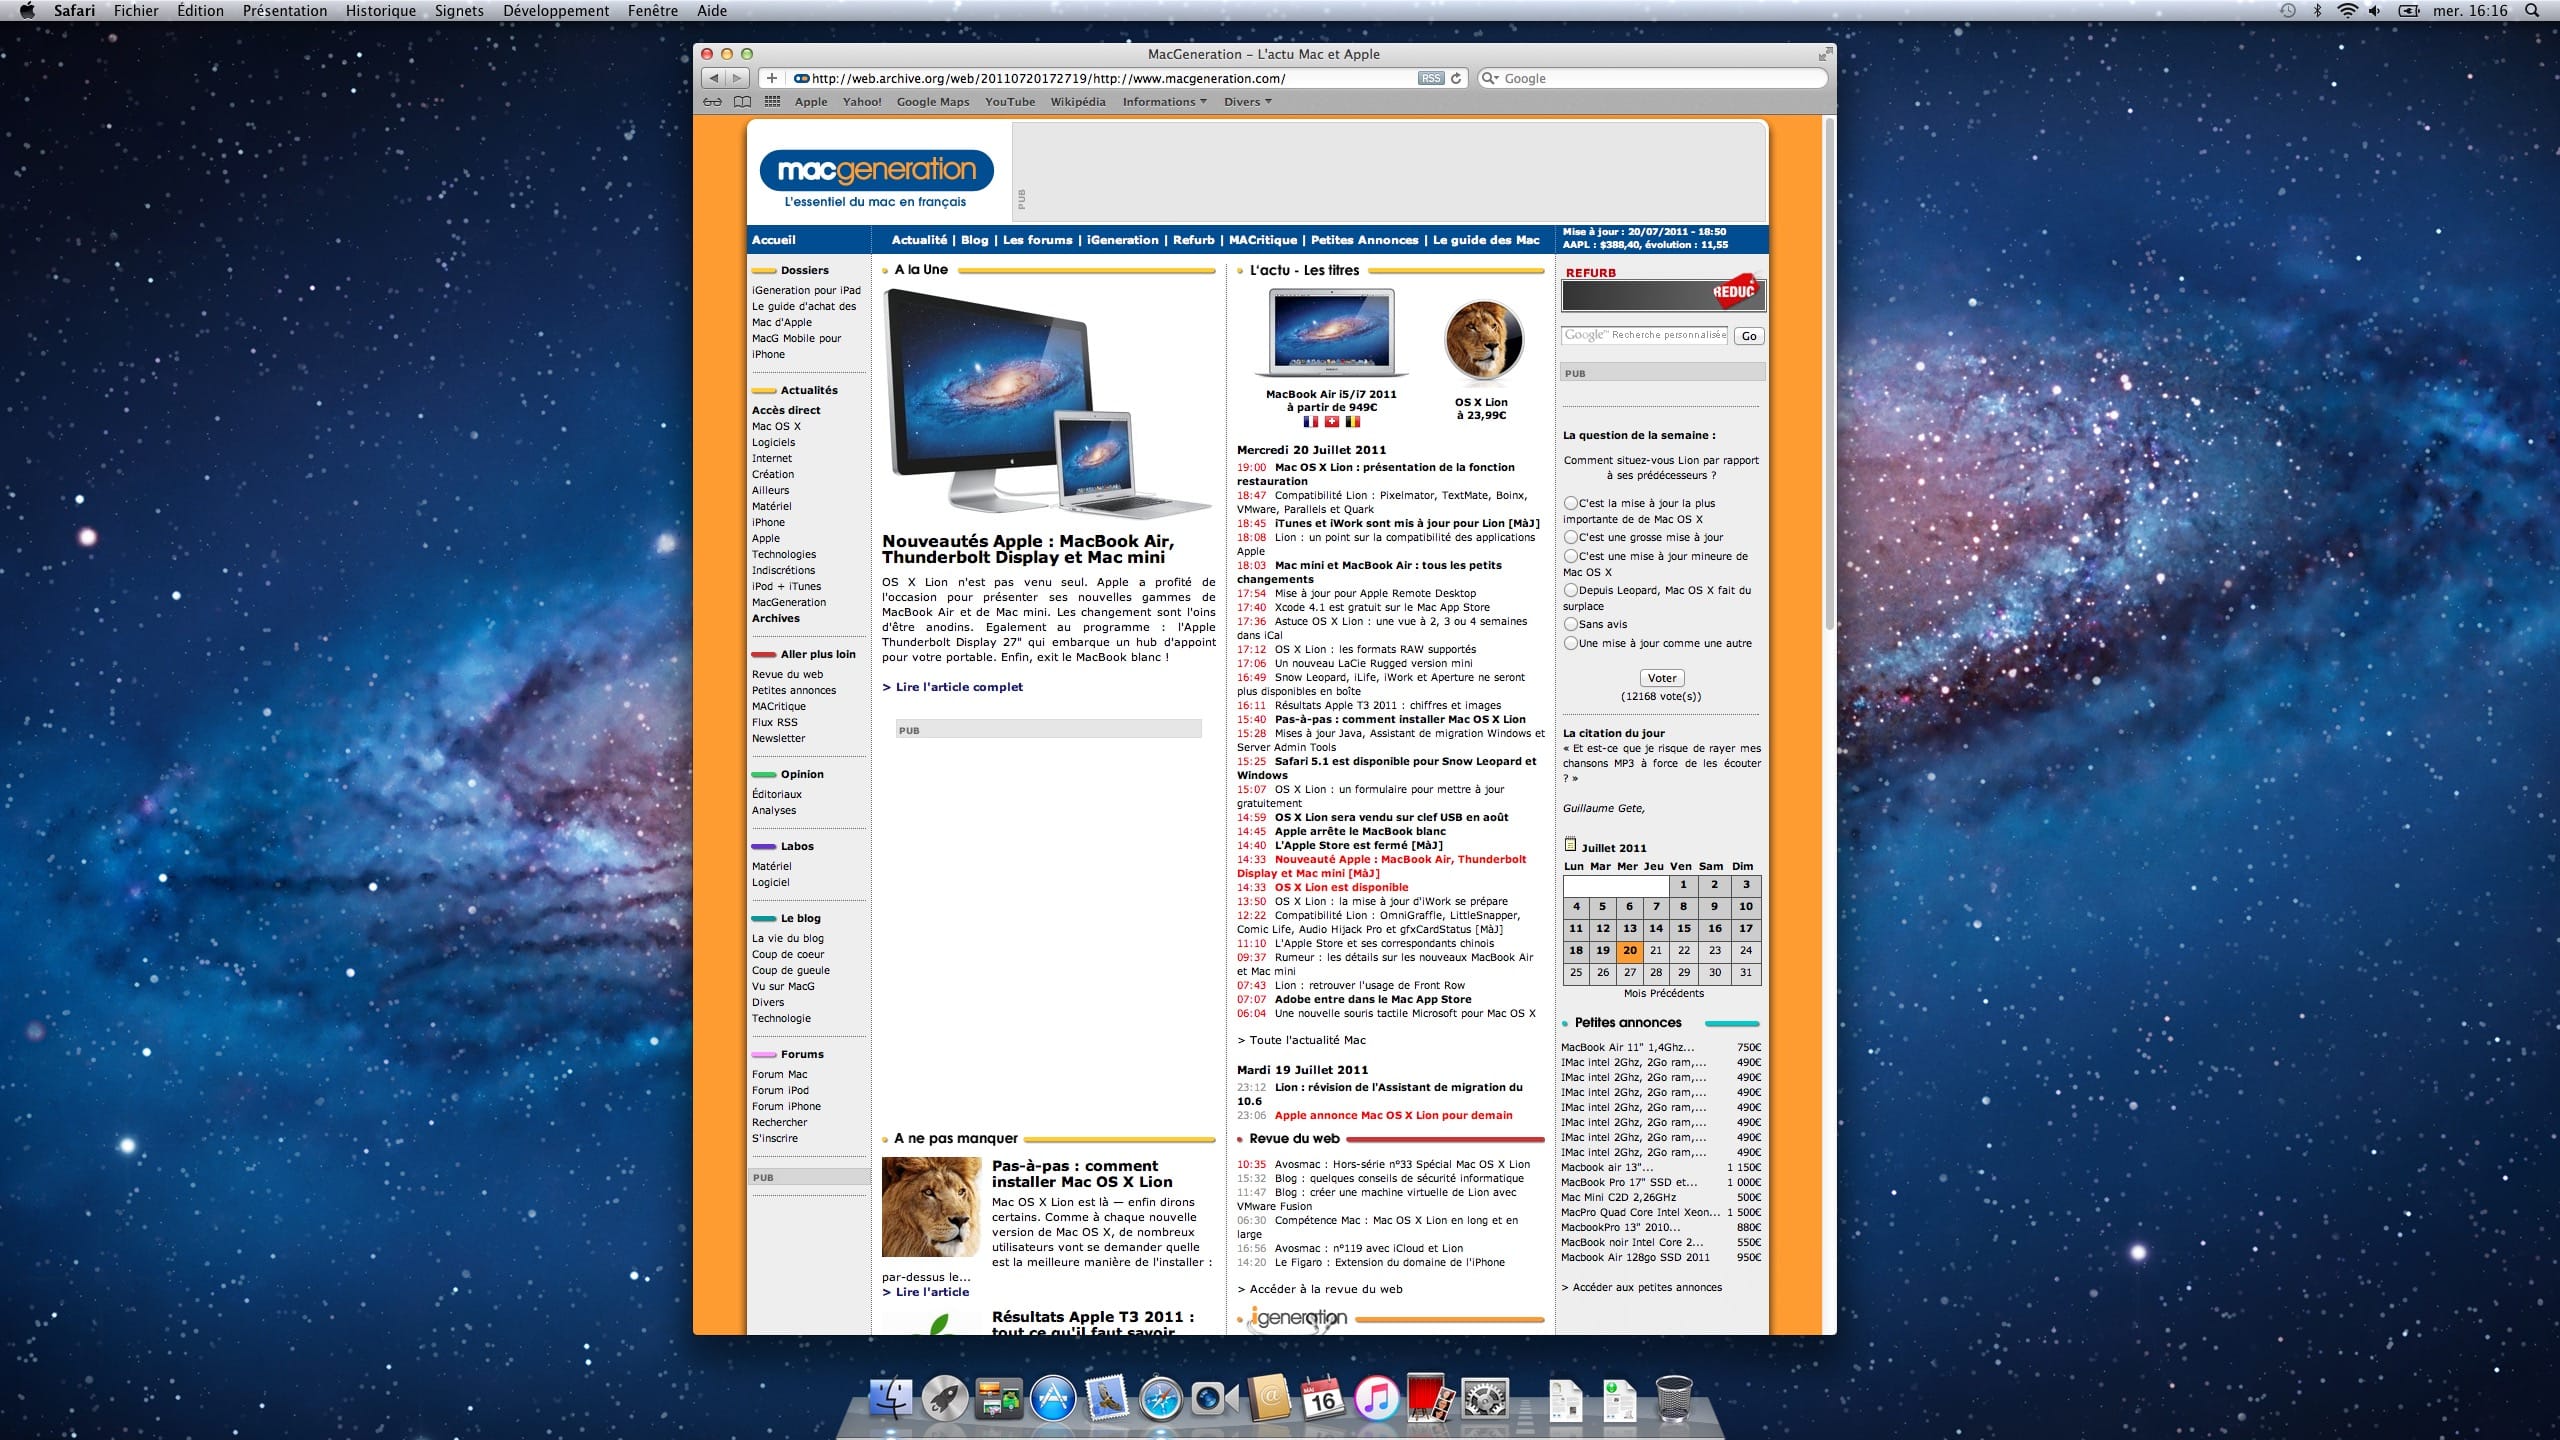Open the Présentation menu
This screenshot has width=2560, height=1440.
pos(285,11)
